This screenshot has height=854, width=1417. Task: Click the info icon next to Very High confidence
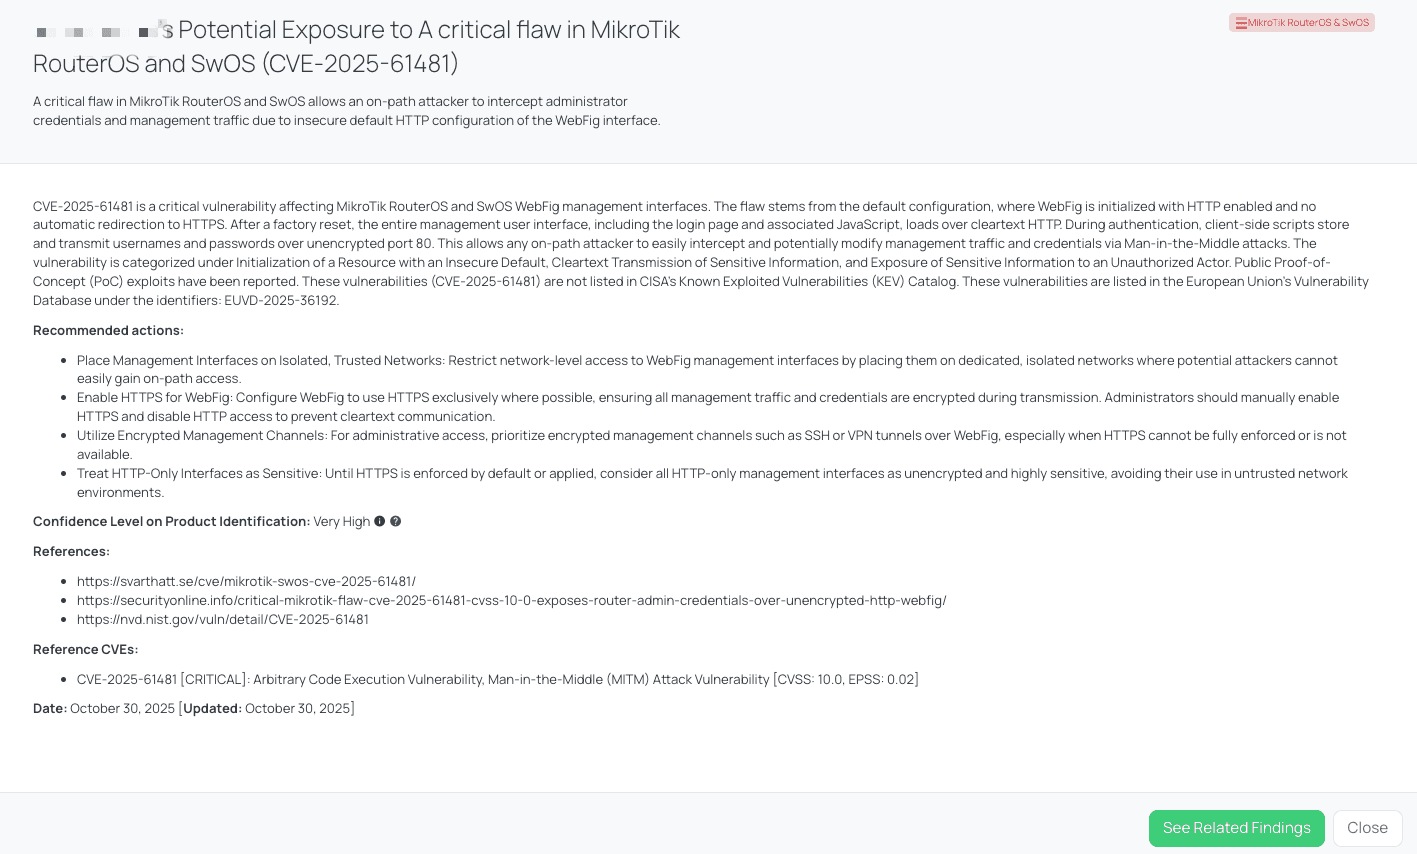[379, 521]
